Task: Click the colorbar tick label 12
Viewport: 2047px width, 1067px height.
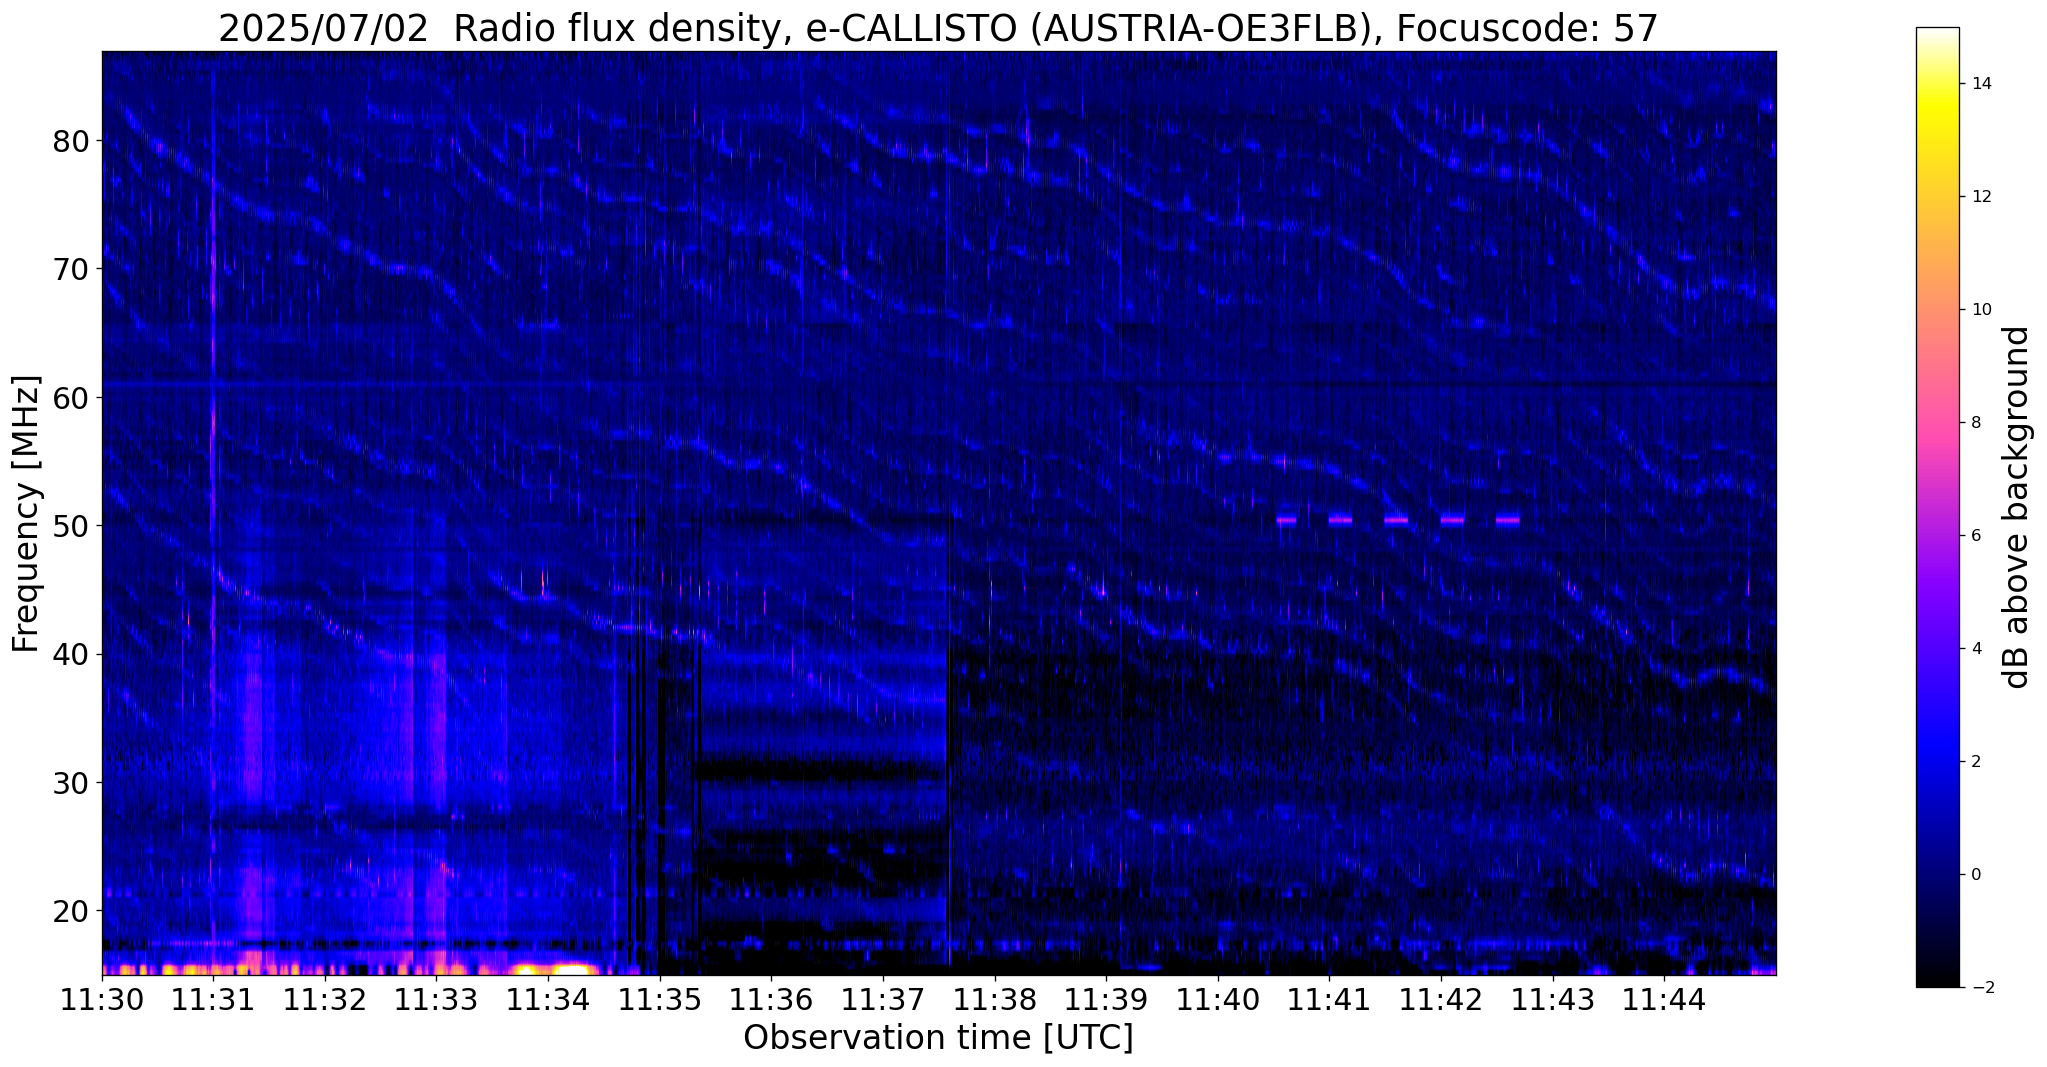Action: (1981, 197)
